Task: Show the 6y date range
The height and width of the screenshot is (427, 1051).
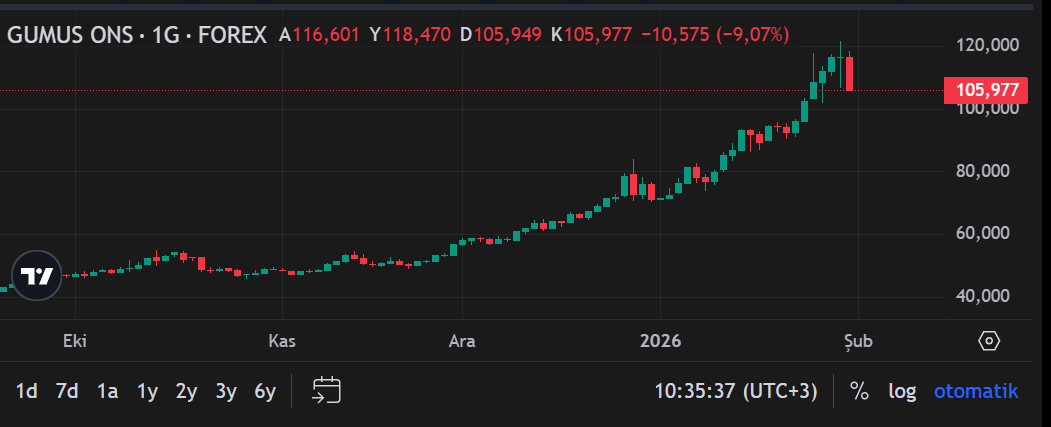Action: point(265,391)
